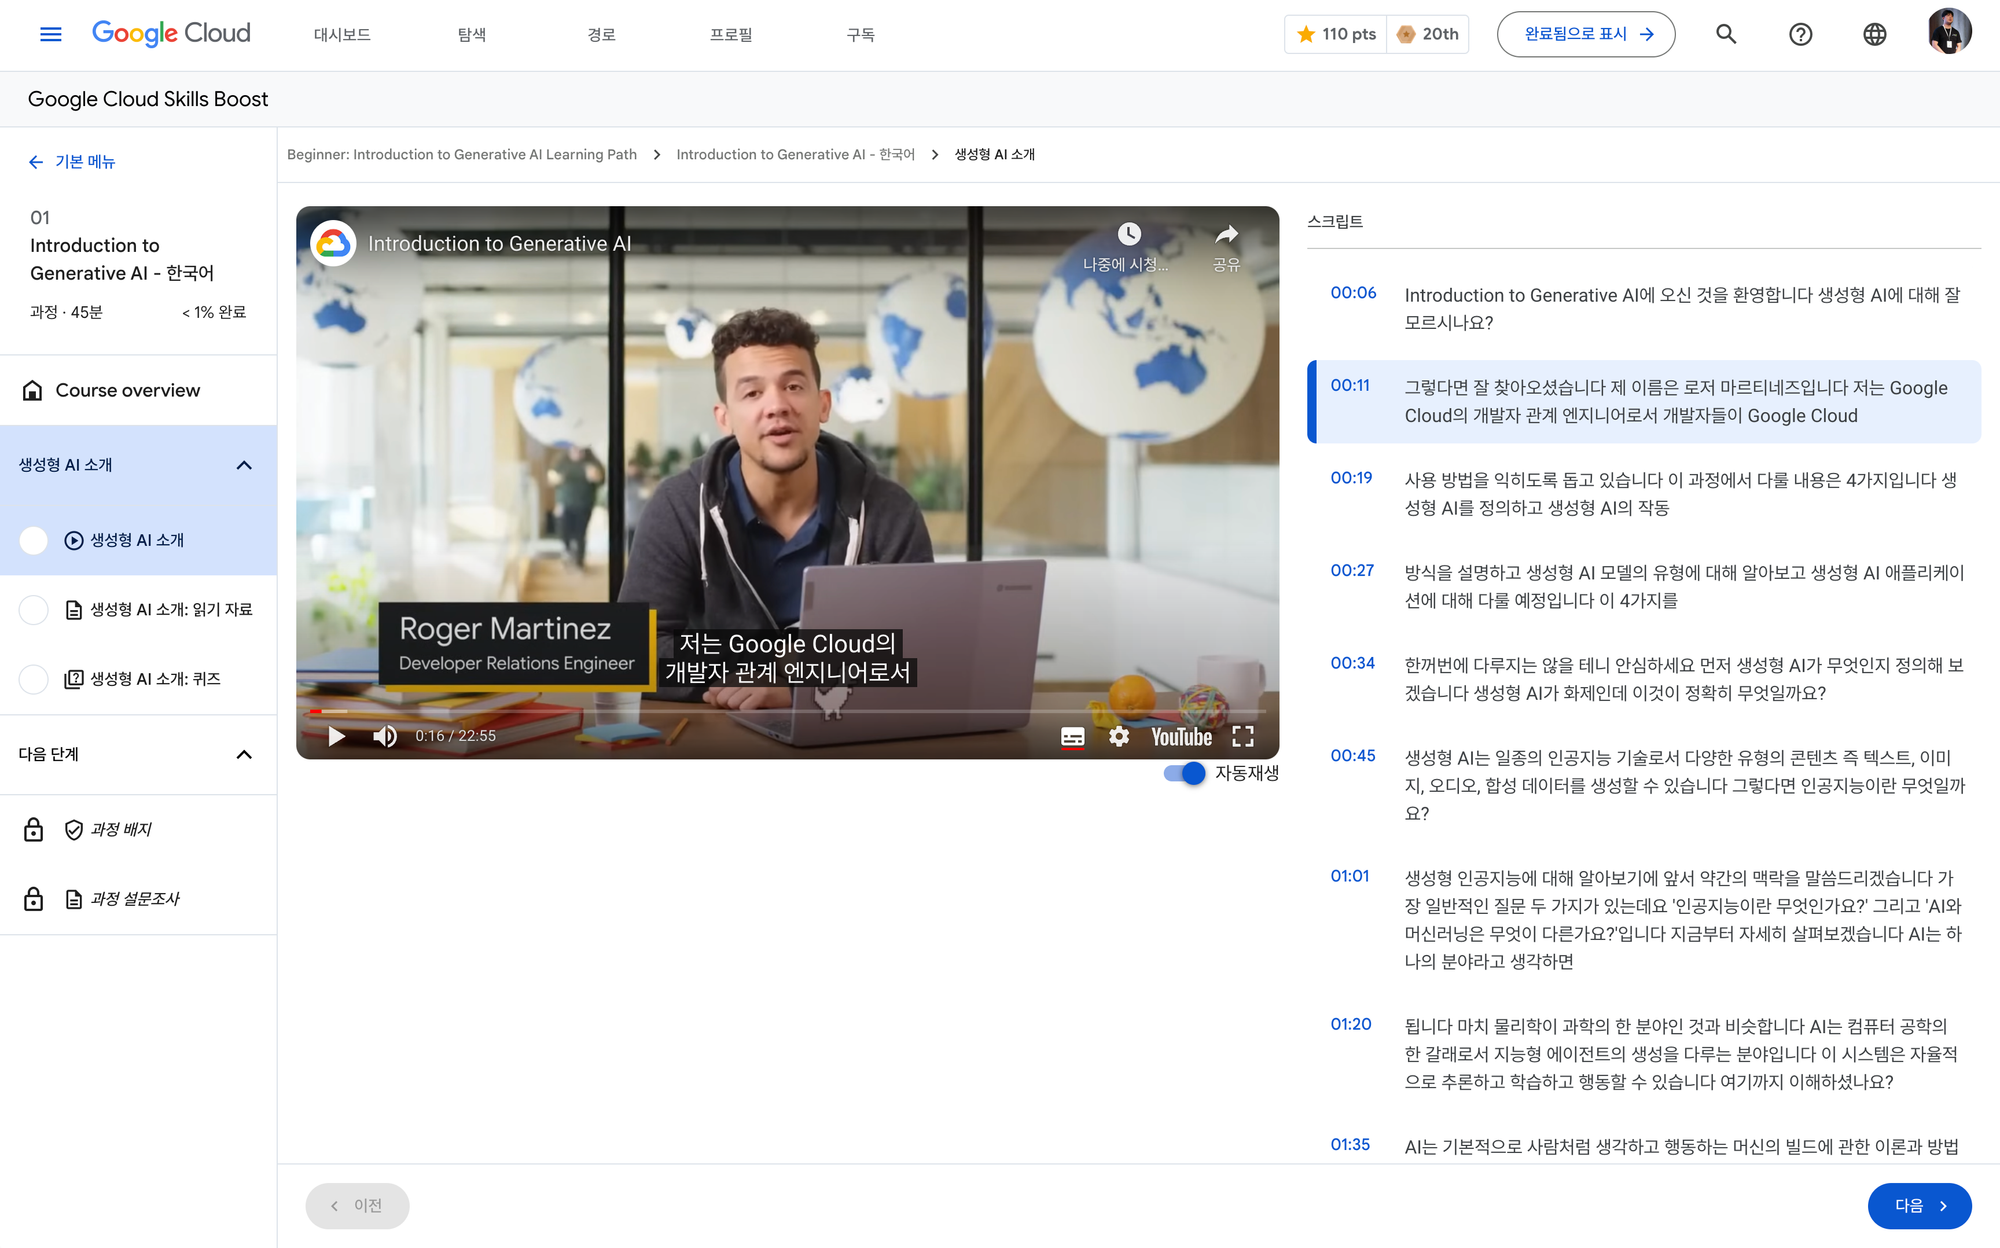Enter video fullscreen mode
Viewport: 2000px width, 1248px height.
pyautogui.click(x=1243, y=737)
